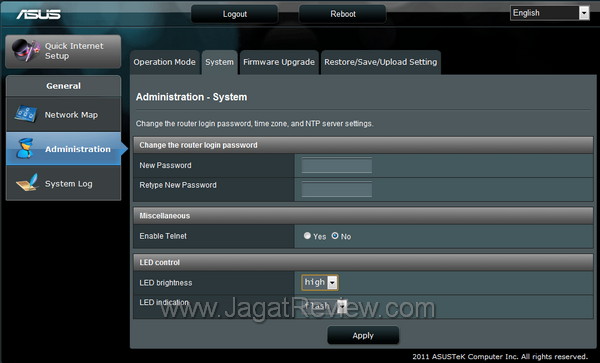The height and width of the screenshot is (363, 600).
Task: Click the Miscellaneous section header
Action: point(363,216)
